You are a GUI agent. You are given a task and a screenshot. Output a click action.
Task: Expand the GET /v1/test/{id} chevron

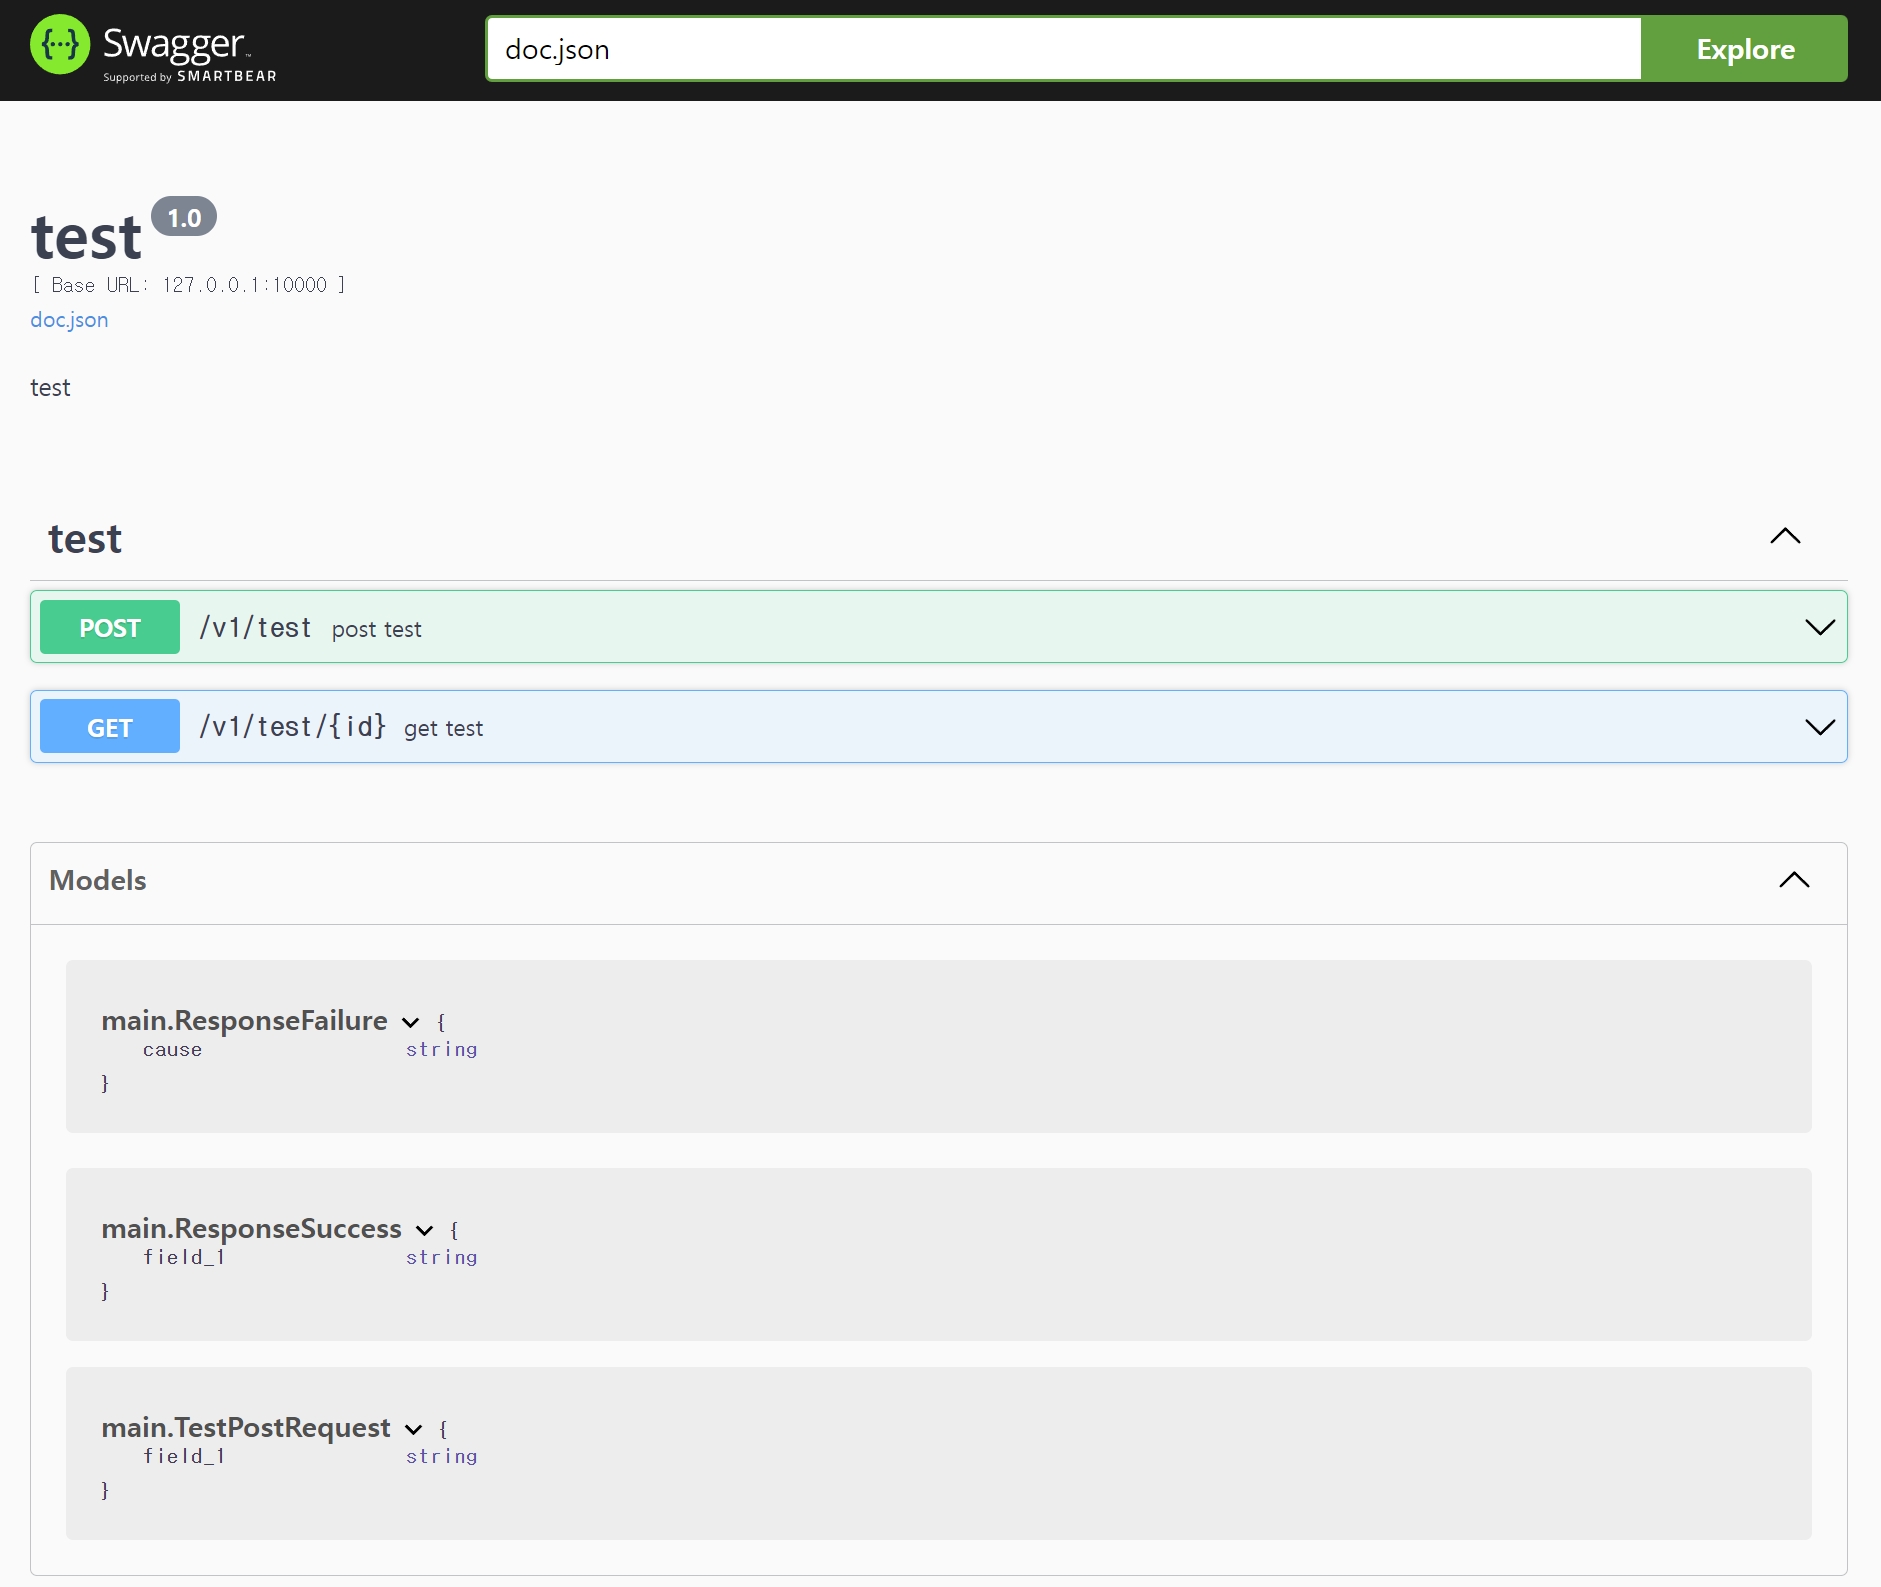tap(1819, 727)
